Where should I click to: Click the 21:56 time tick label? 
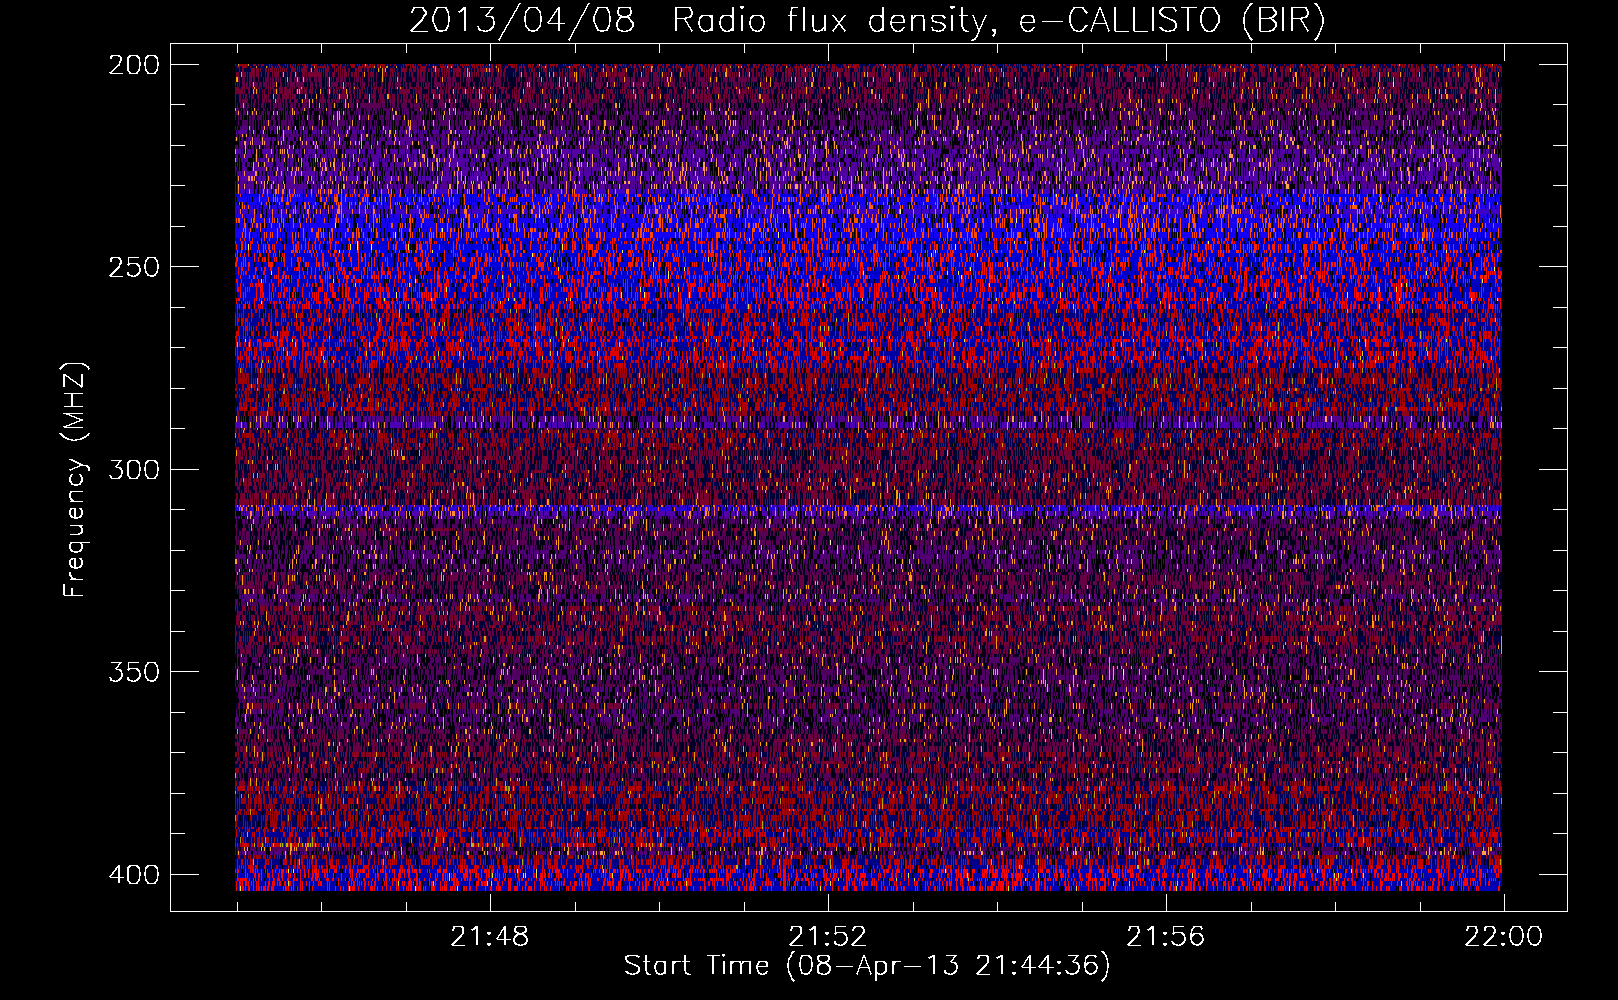[1166, 937]
